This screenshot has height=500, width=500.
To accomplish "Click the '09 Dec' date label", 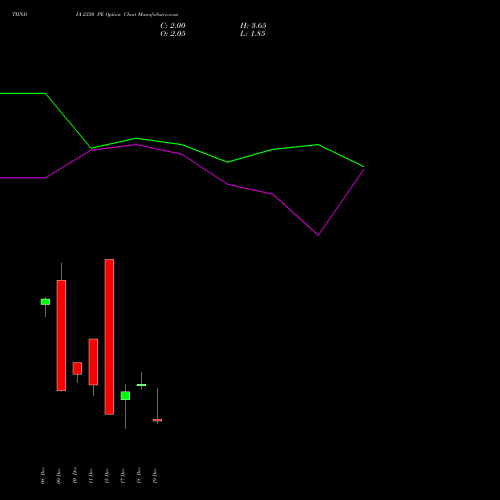I will [x=59, y=475].
